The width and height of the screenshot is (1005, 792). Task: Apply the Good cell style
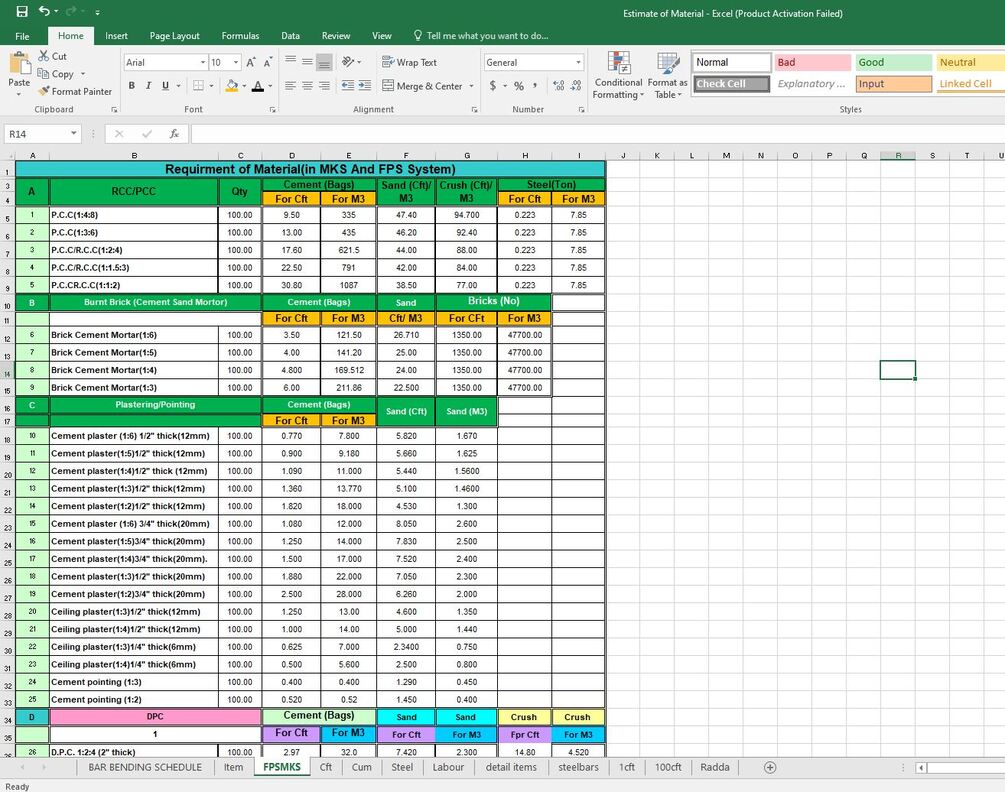pos(893,62)
